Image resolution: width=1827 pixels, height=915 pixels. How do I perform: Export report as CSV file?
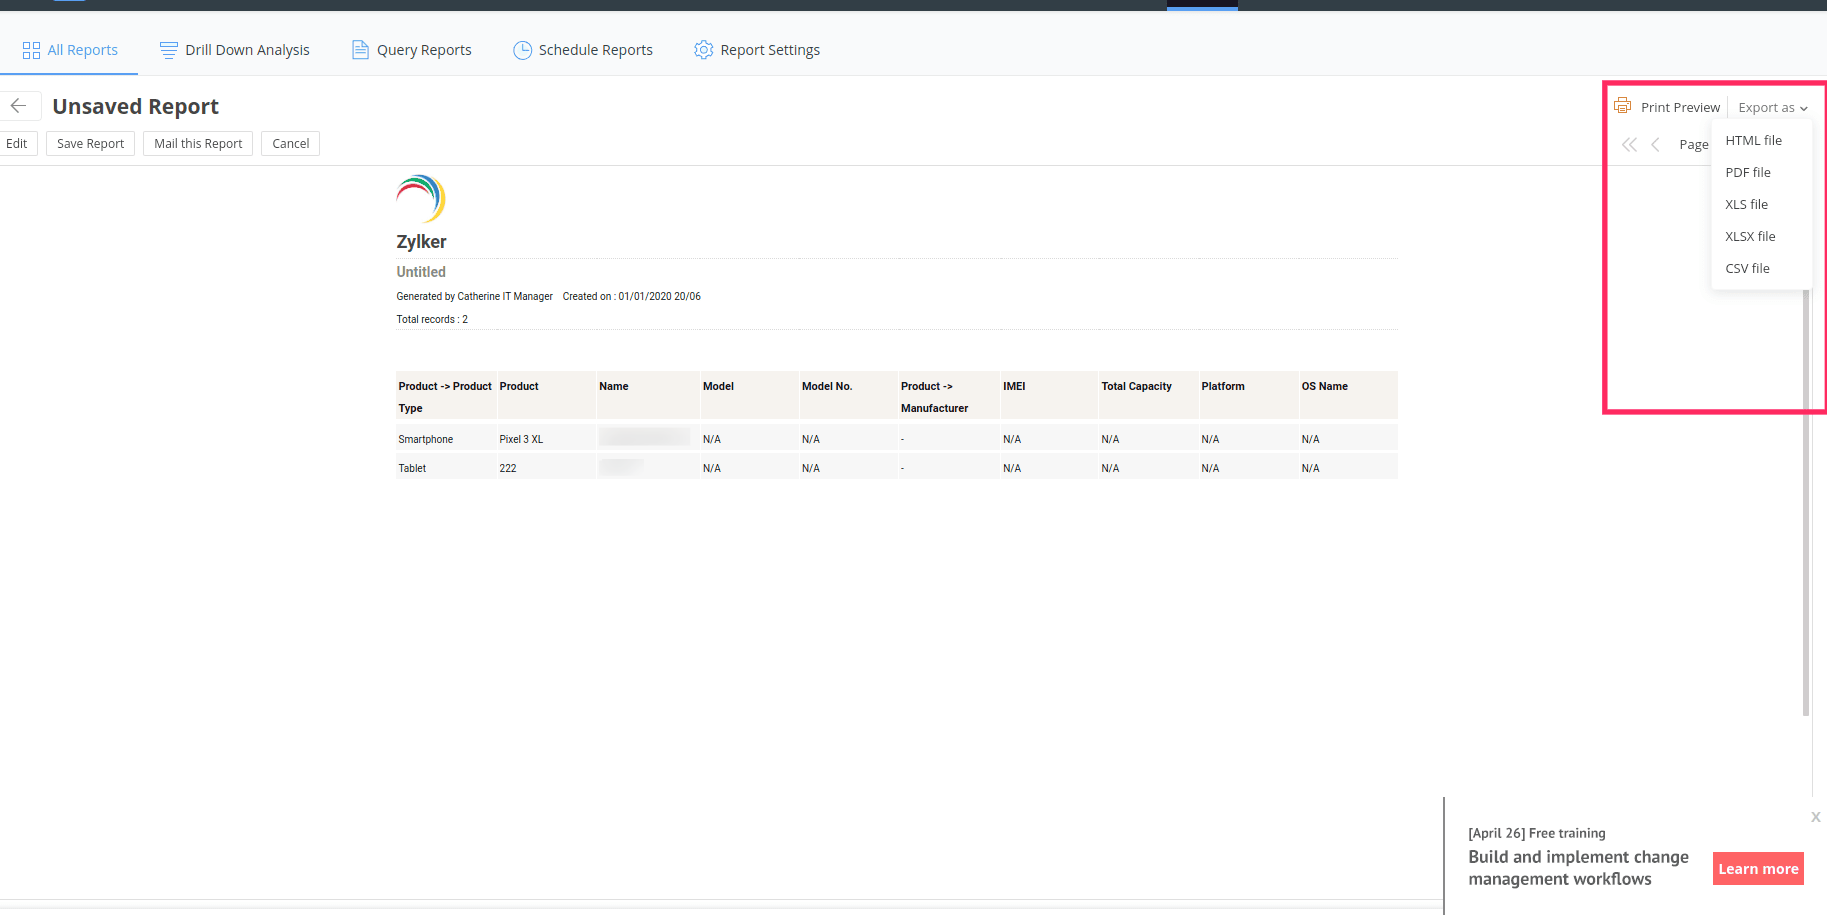pos(1747,269)
